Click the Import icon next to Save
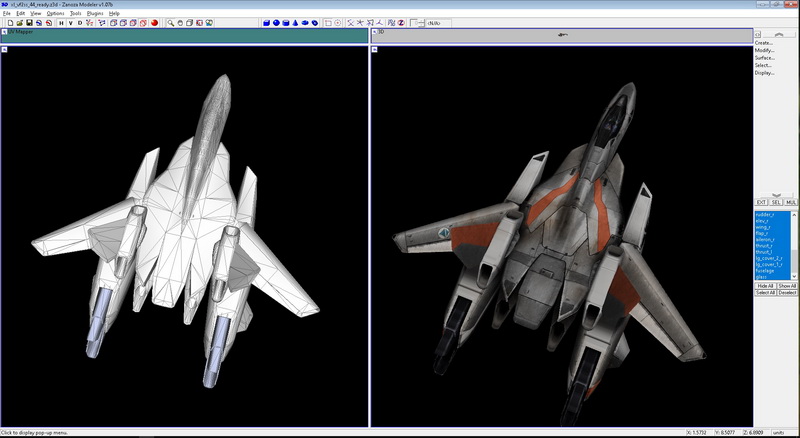 [39, 23]
